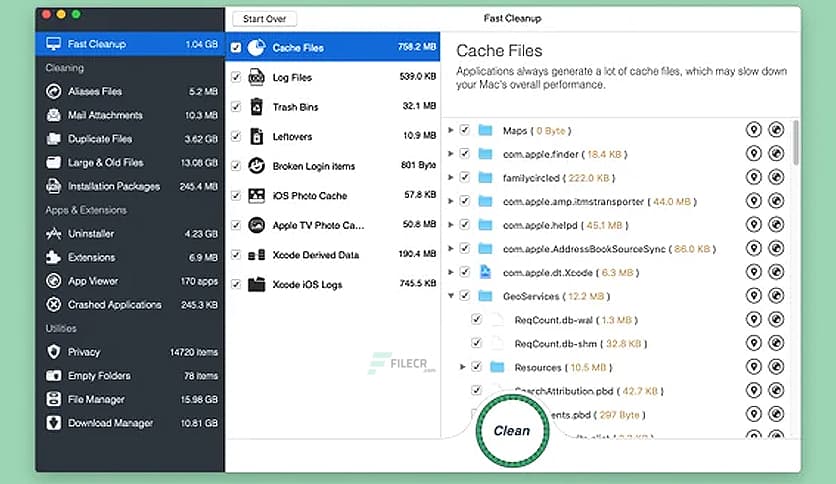Expand the com.apple.finder folder
This screenshot has width=836, height=484.
[x=451, y=154]
